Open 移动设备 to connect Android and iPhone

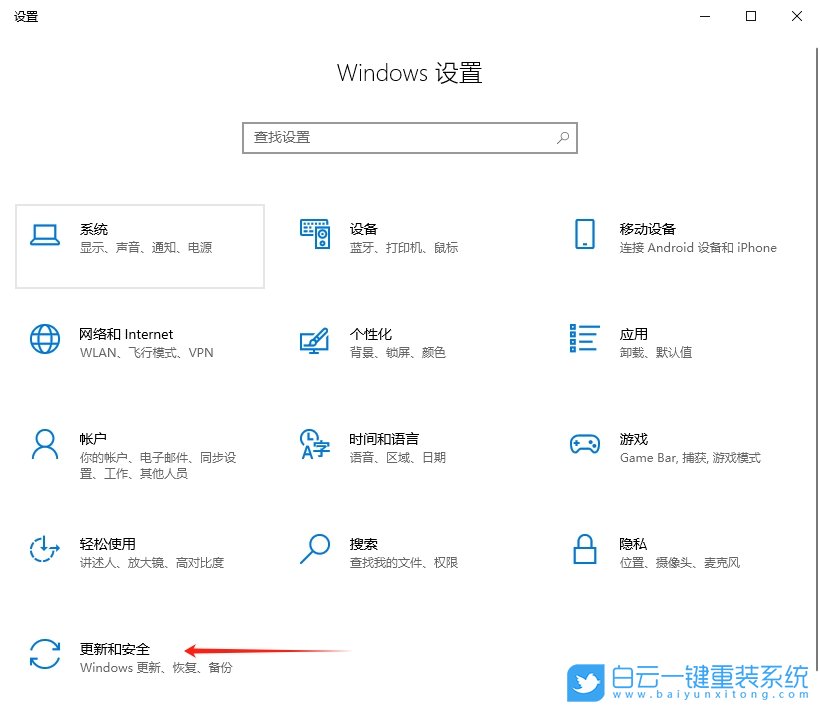(660, 238)
